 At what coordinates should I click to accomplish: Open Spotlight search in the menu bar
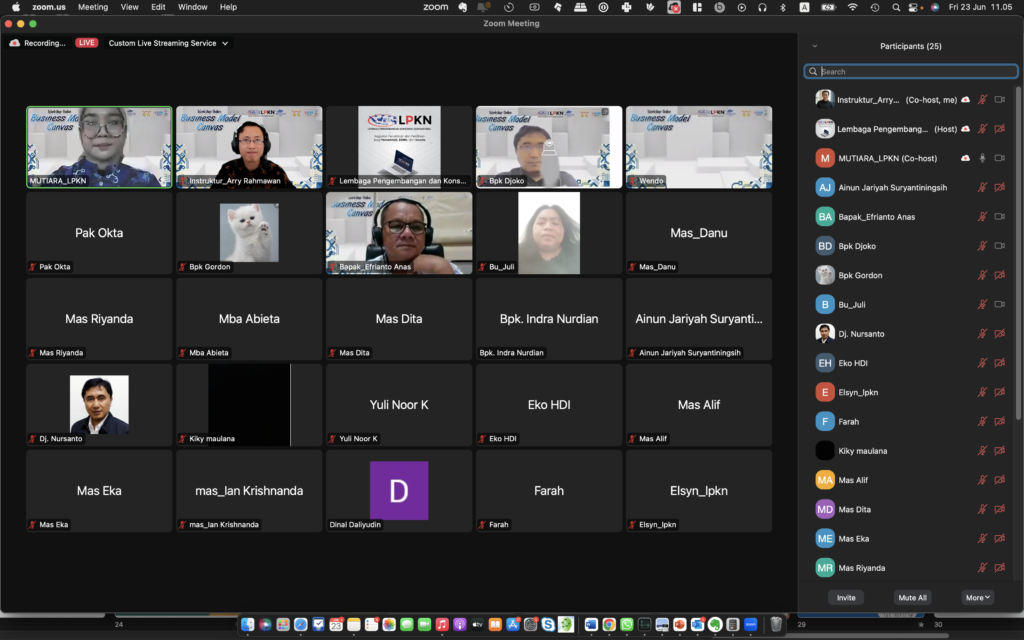click(896, 7)
